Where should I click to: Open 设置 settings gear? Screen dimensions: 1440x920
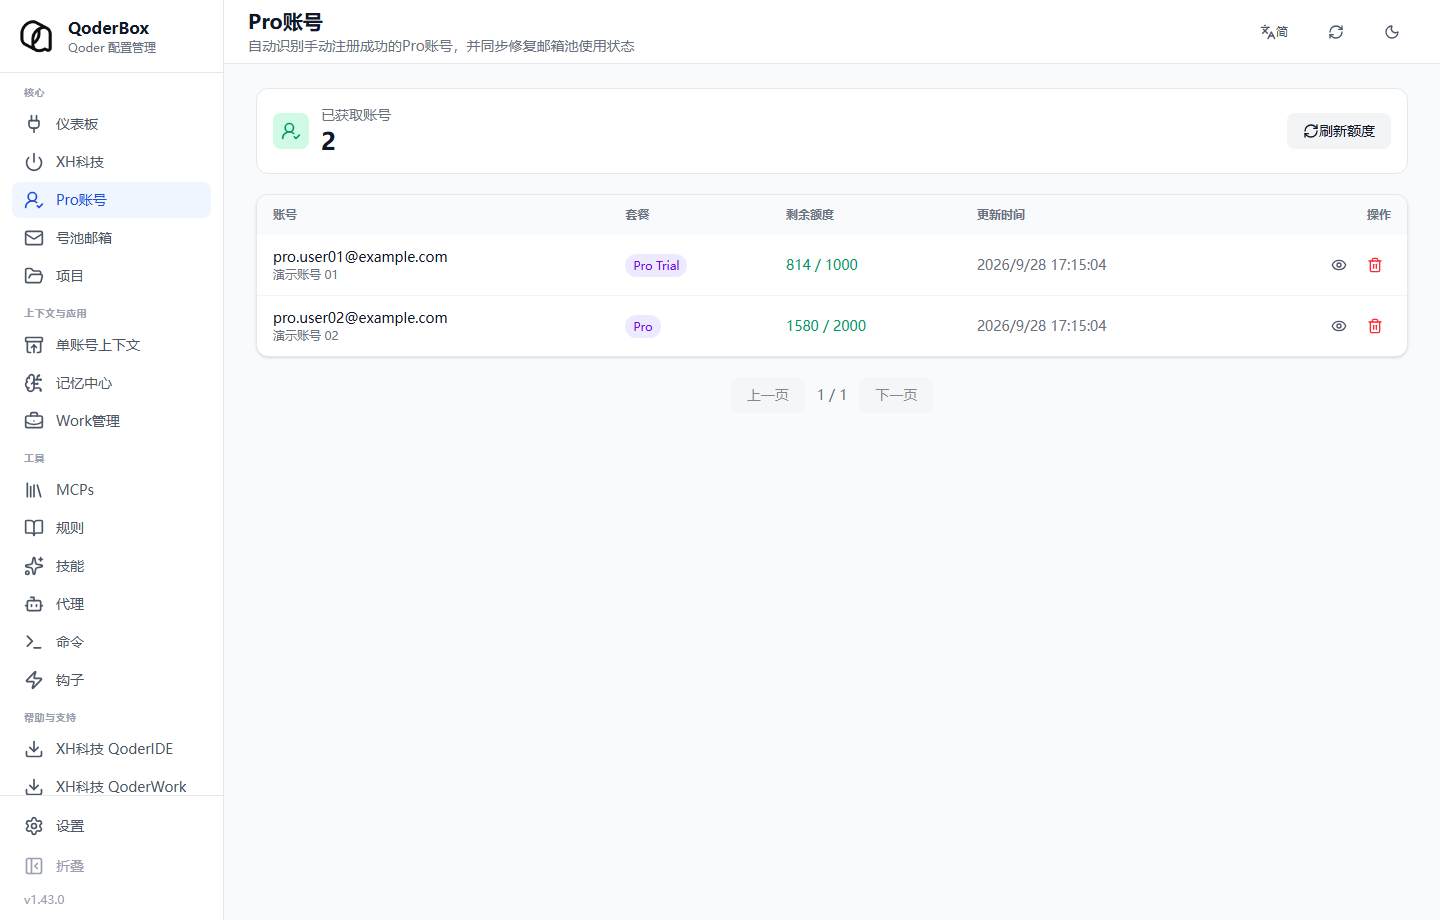coord(111,826)
